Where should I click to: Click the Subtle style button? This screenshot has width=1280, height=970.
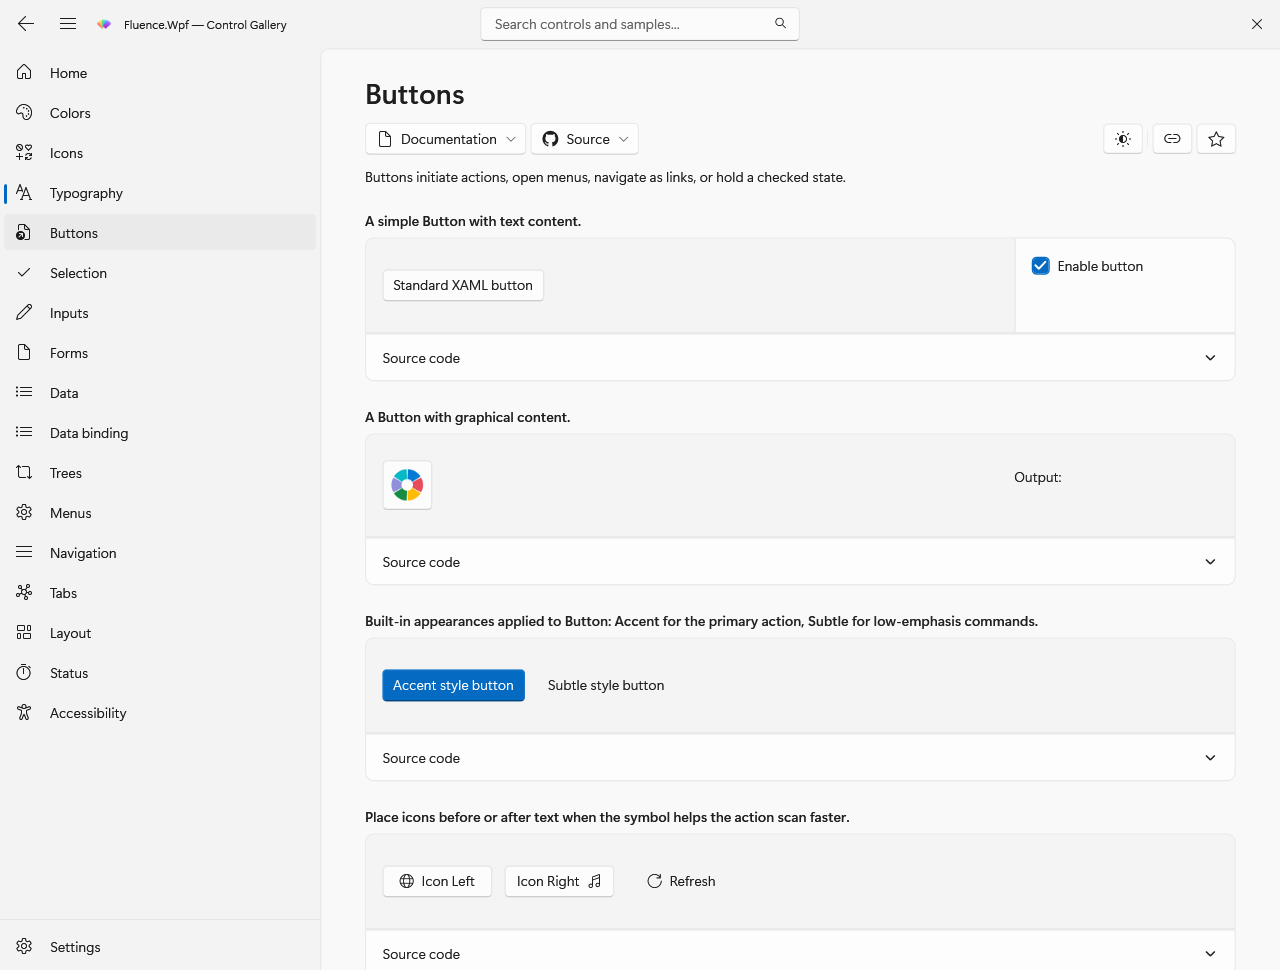pos(606,685)
